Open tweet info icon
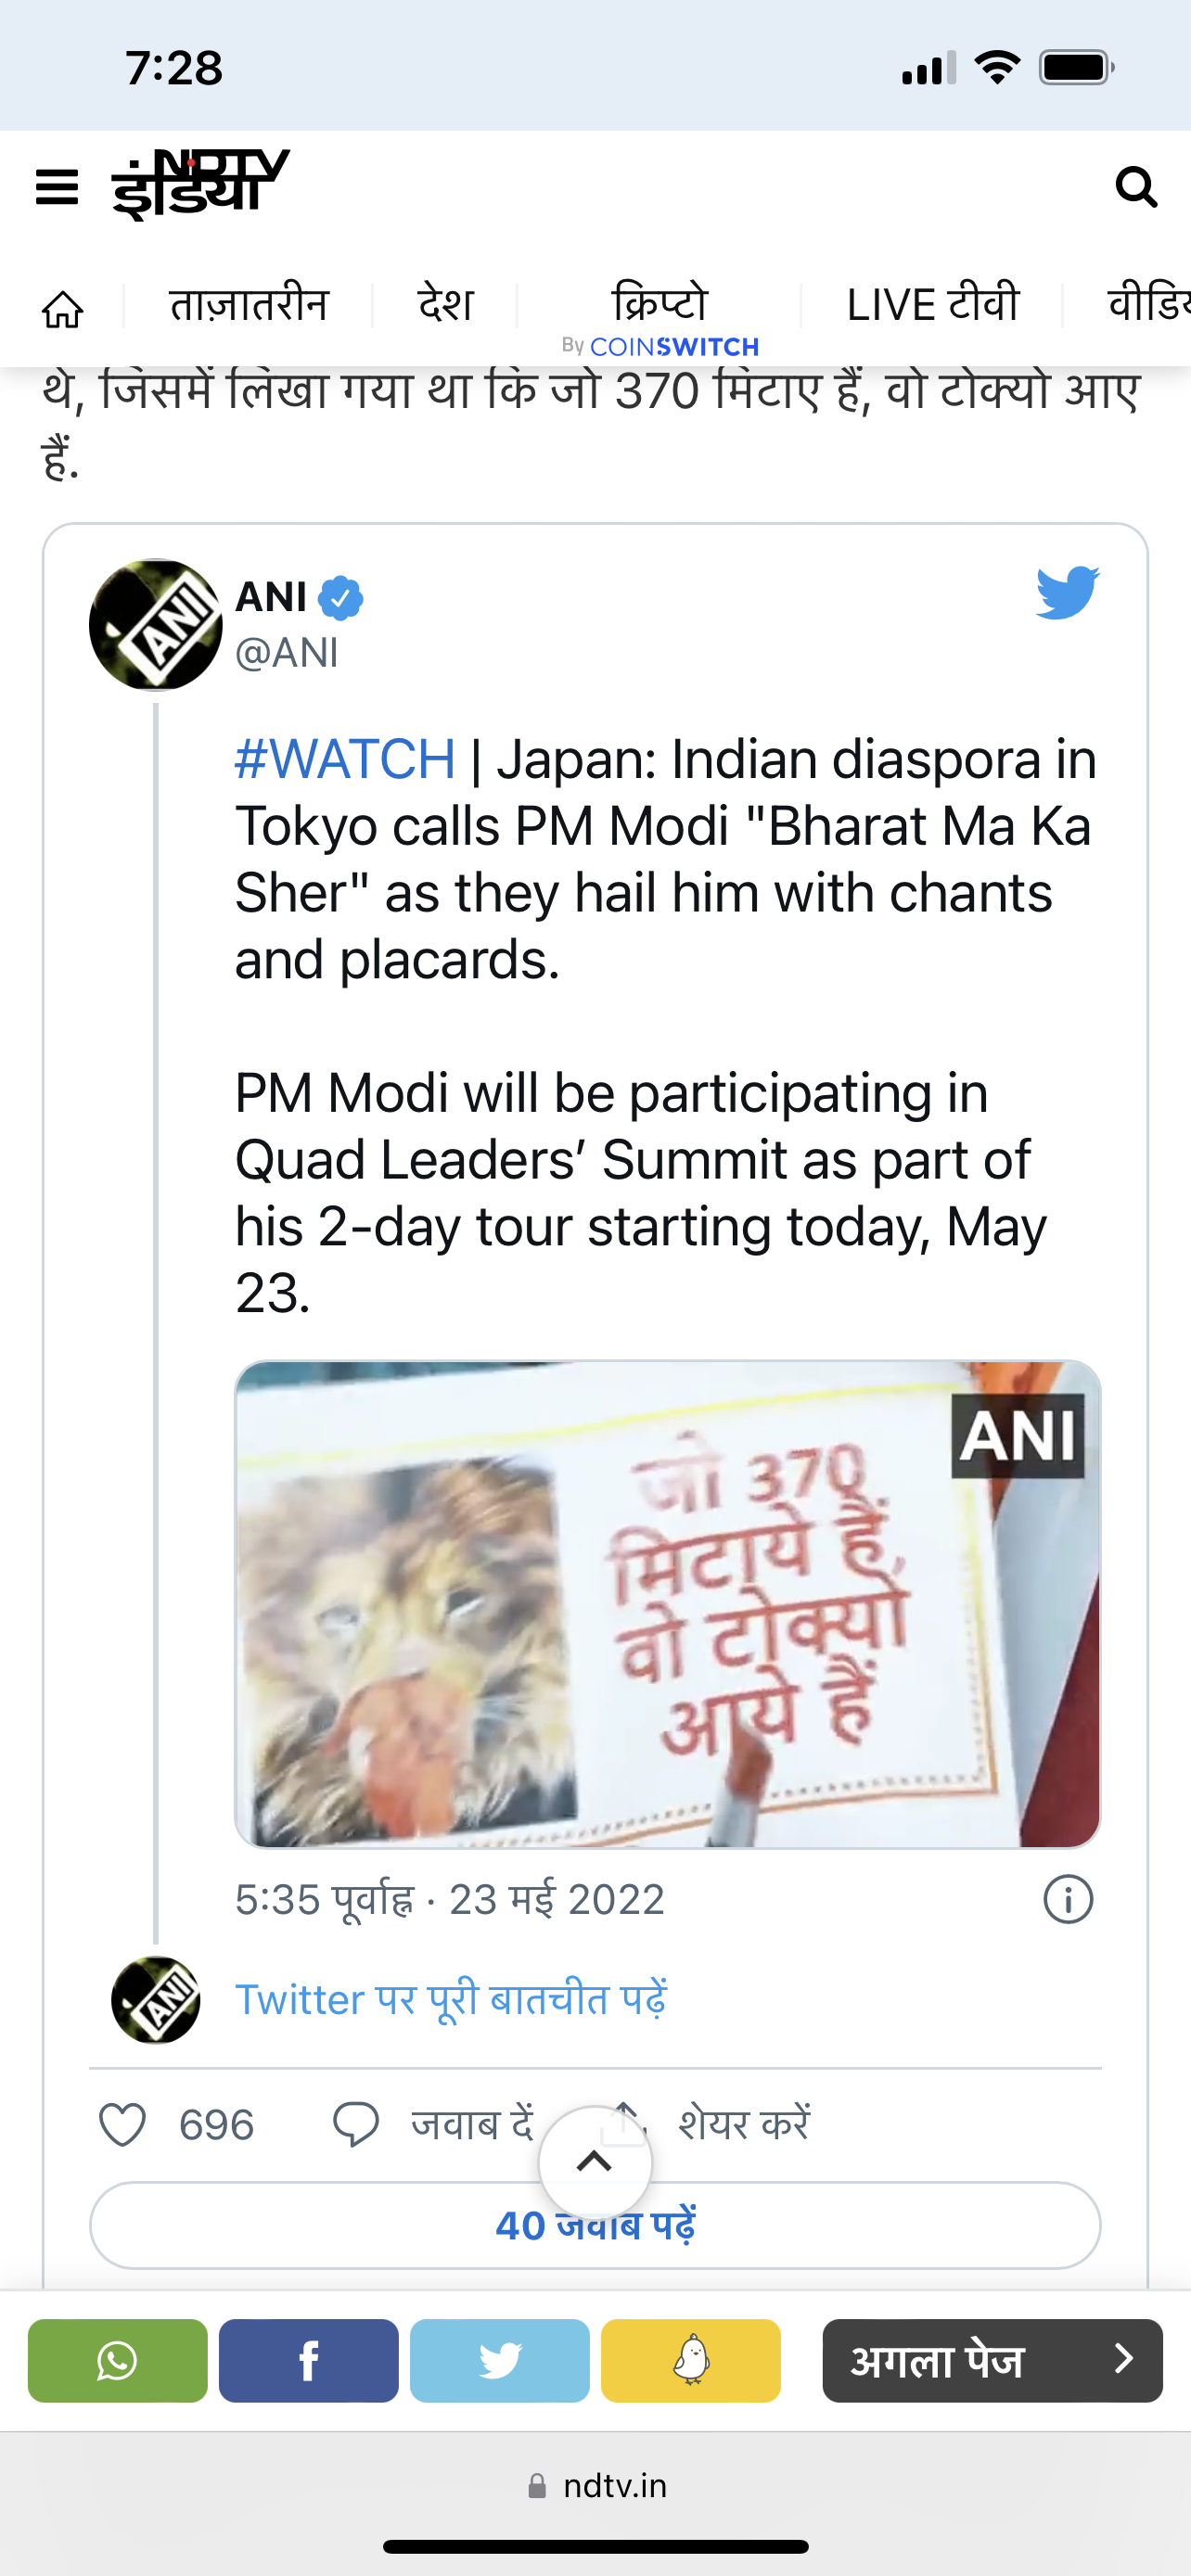 1068,1899
